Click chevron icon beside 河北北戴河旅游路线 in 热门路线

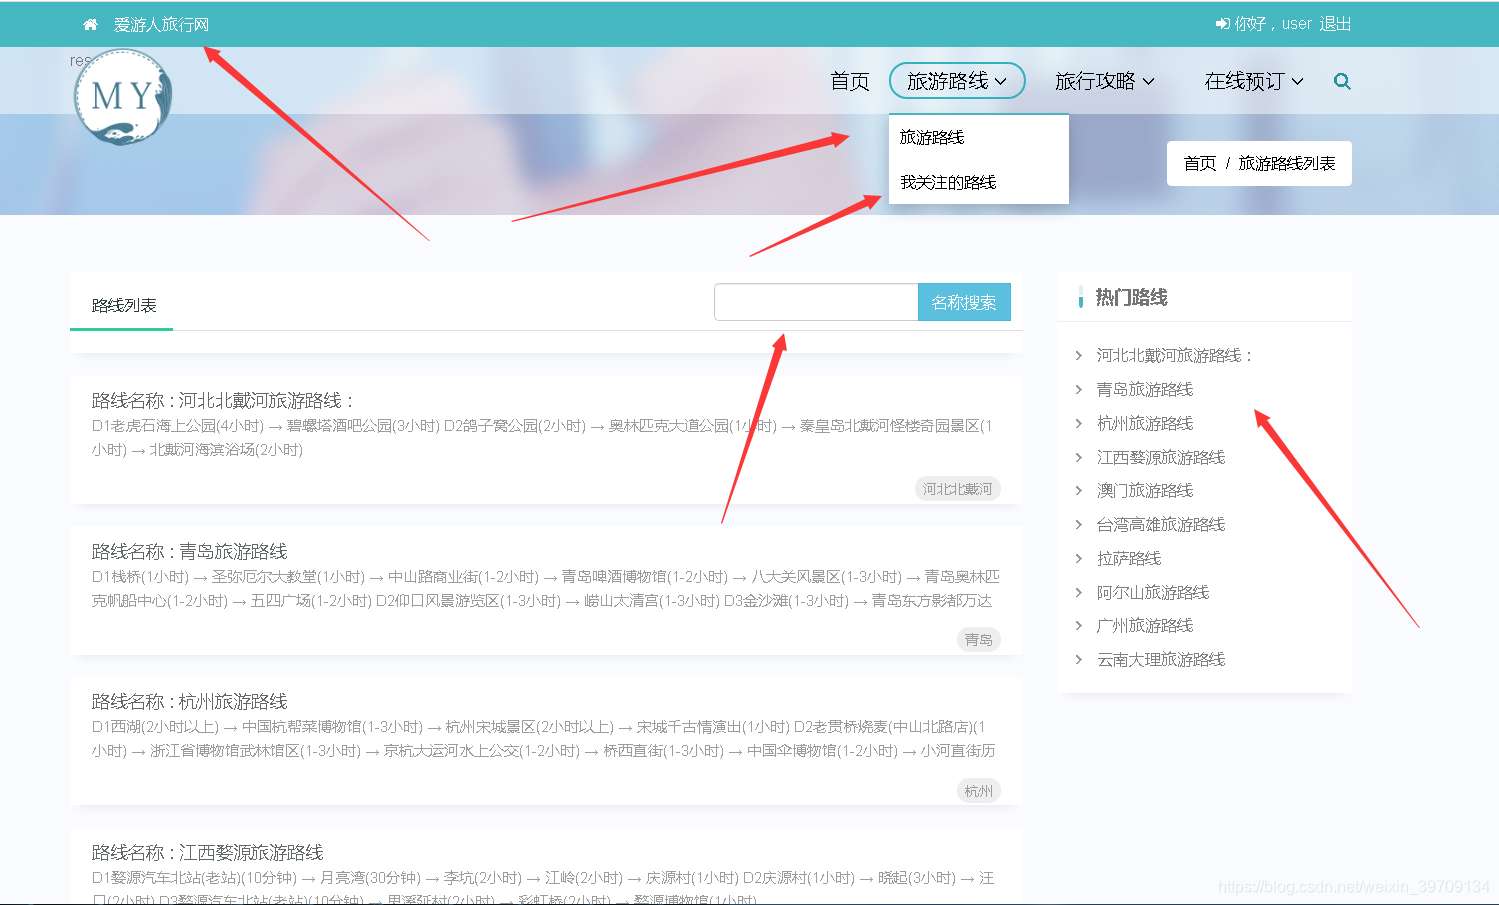tap(1078, 355)
